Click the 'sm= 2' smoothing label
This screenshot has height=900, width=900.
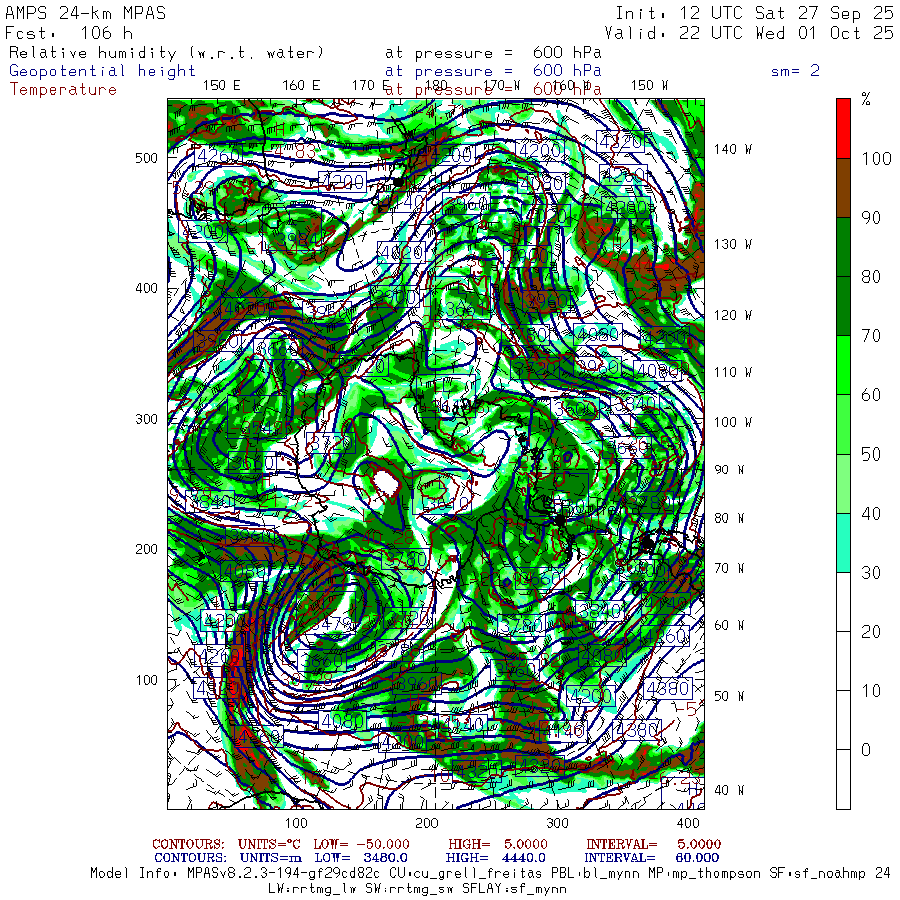click(795, 71)
